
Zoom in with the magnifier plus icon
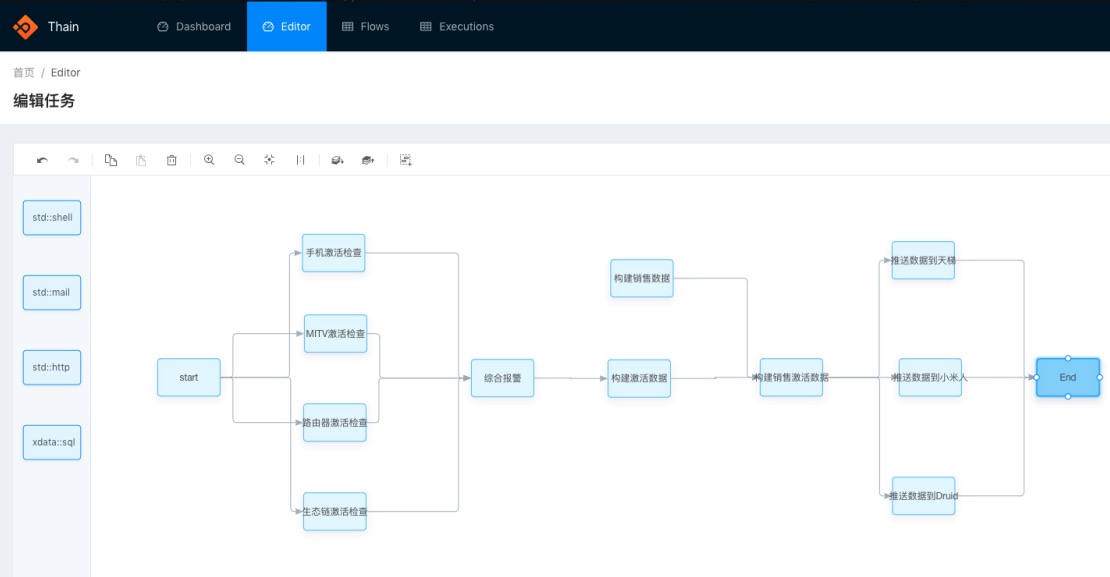209,160
